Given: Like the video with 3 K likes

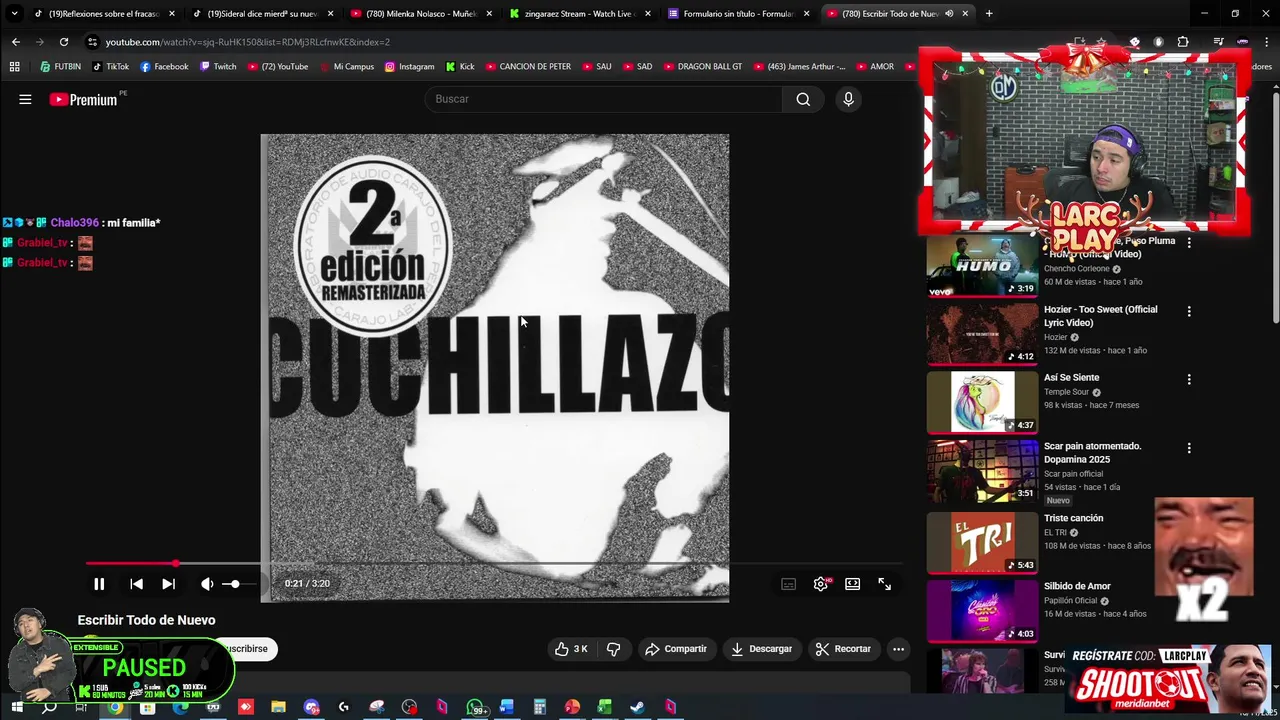Looking at the screenshot, I should click(x=571, y=649).
